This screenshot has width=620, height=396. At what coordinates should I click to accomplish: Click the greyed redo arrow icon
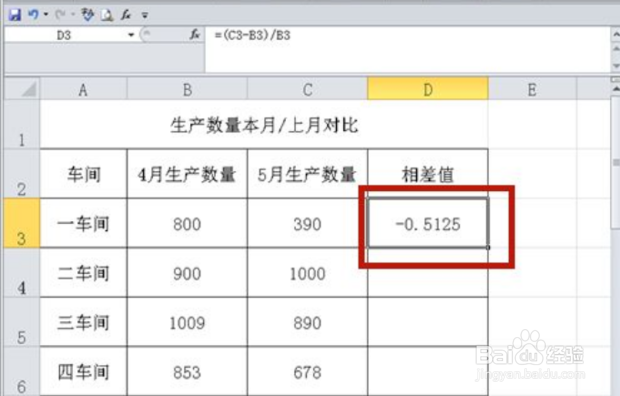(60, 15)
